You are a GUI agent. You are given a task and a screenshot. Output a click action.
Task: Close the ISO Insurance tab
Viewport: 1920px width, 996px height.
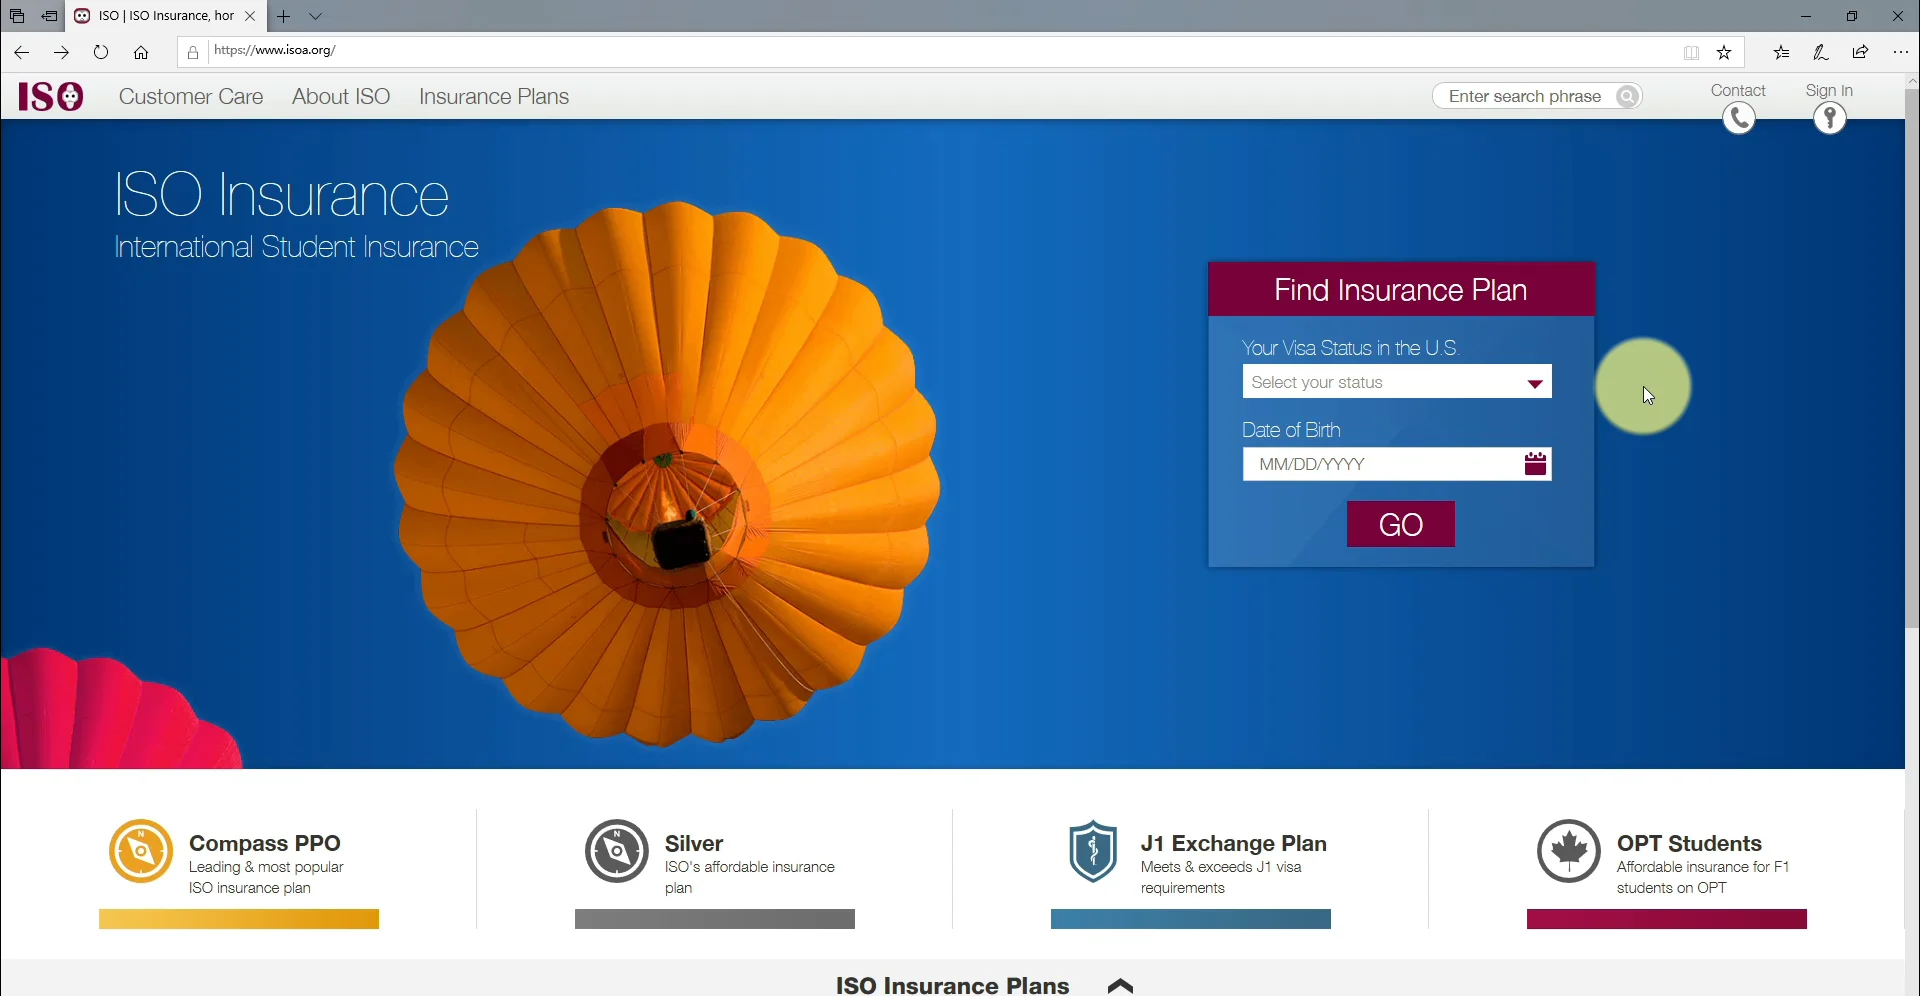tap(250, 16)
